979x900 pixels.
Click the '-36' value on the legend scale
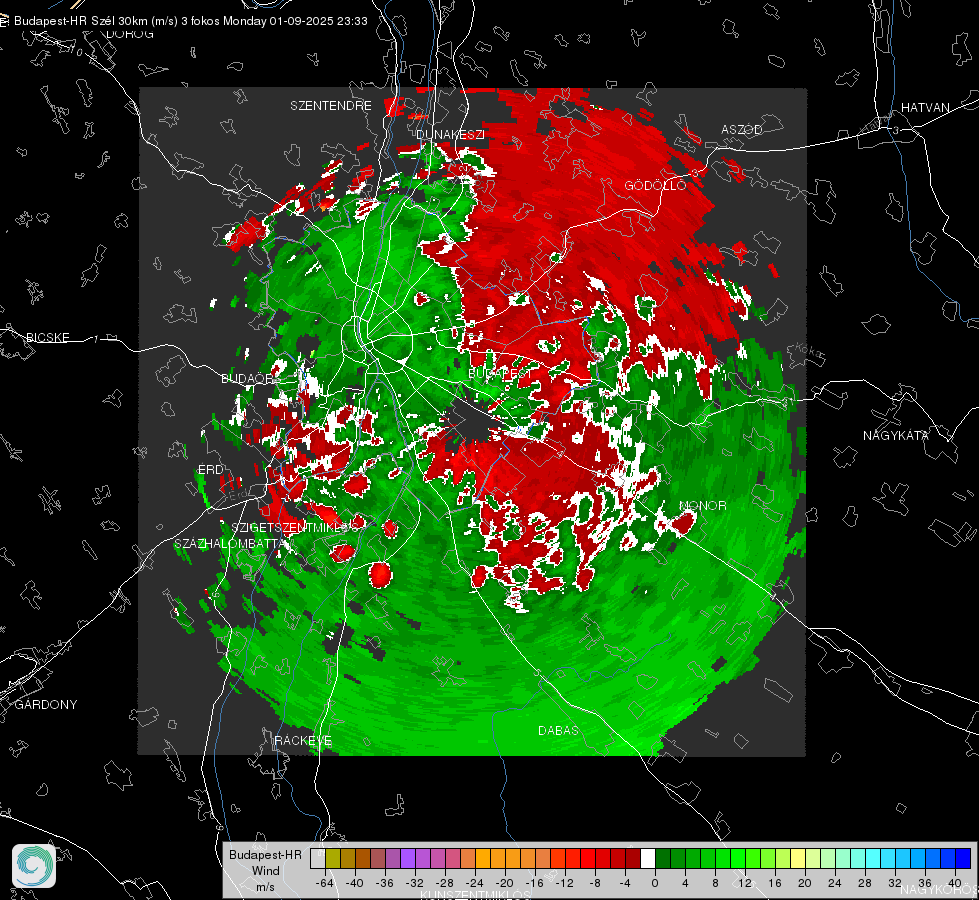(x=385, y=883)
